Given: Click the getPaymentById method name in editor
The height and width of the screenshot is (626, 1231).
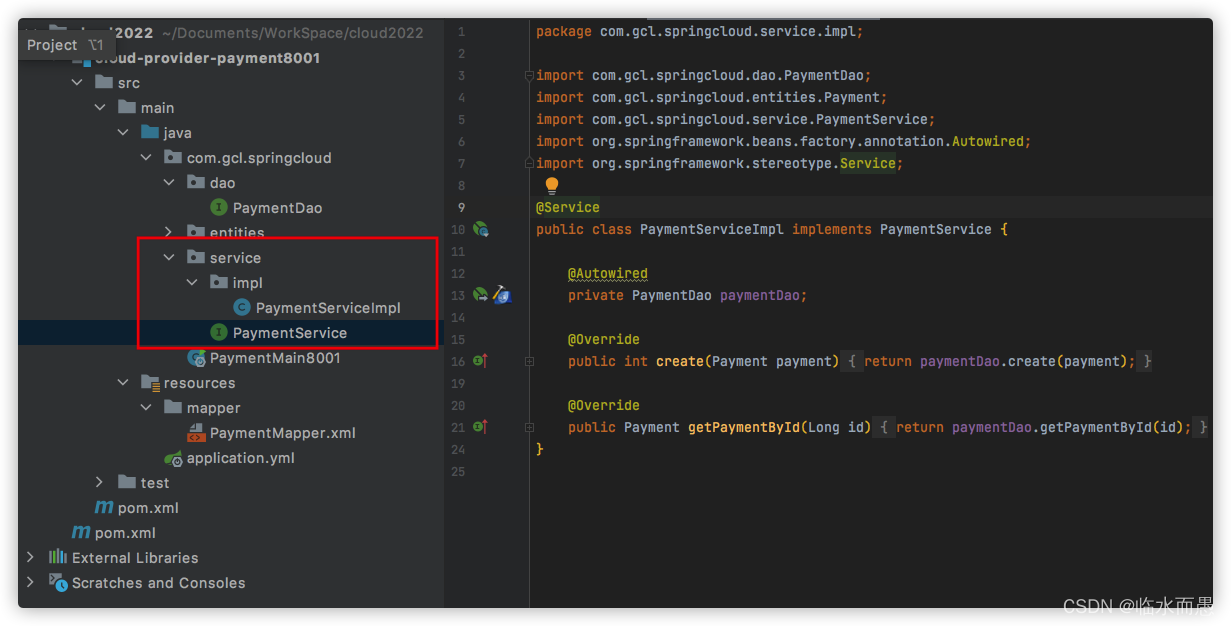Looking at the screenshot, I should (744, 427).
